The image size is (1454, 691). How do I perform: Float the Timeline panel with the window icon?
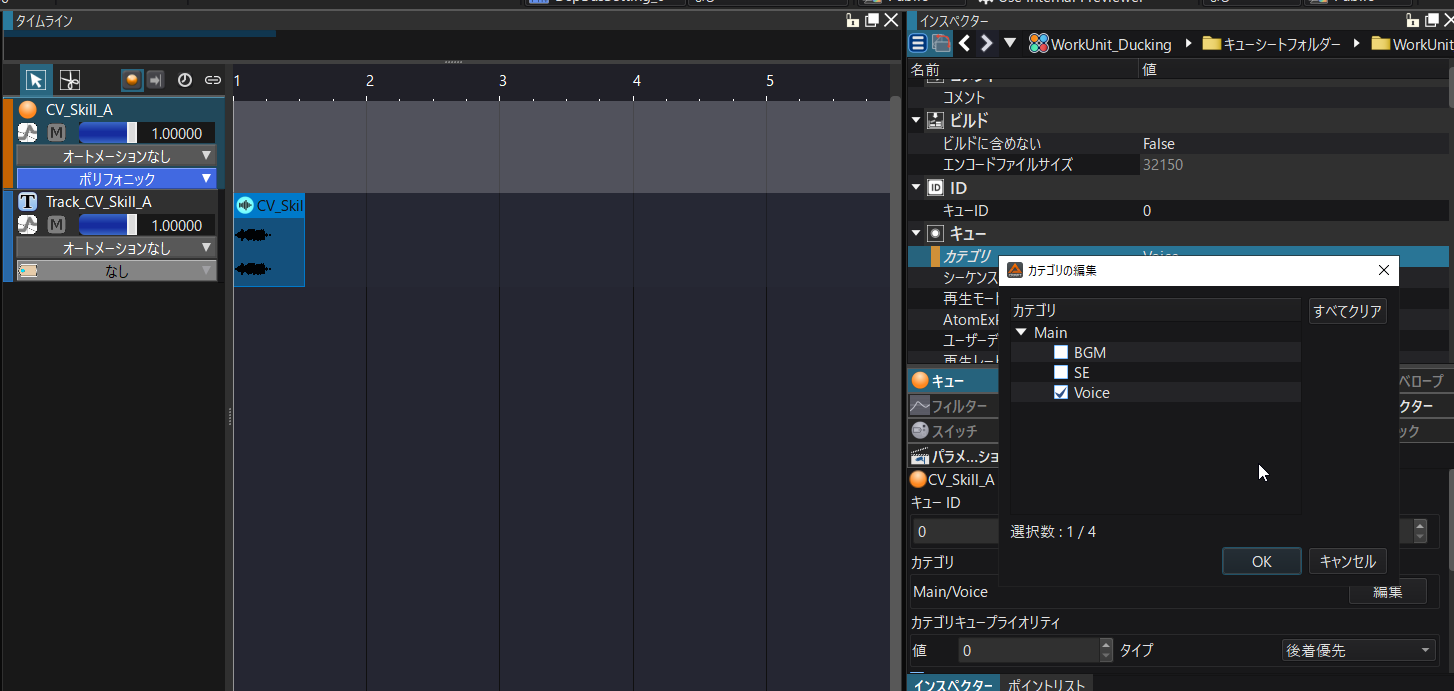click(872, 20)
